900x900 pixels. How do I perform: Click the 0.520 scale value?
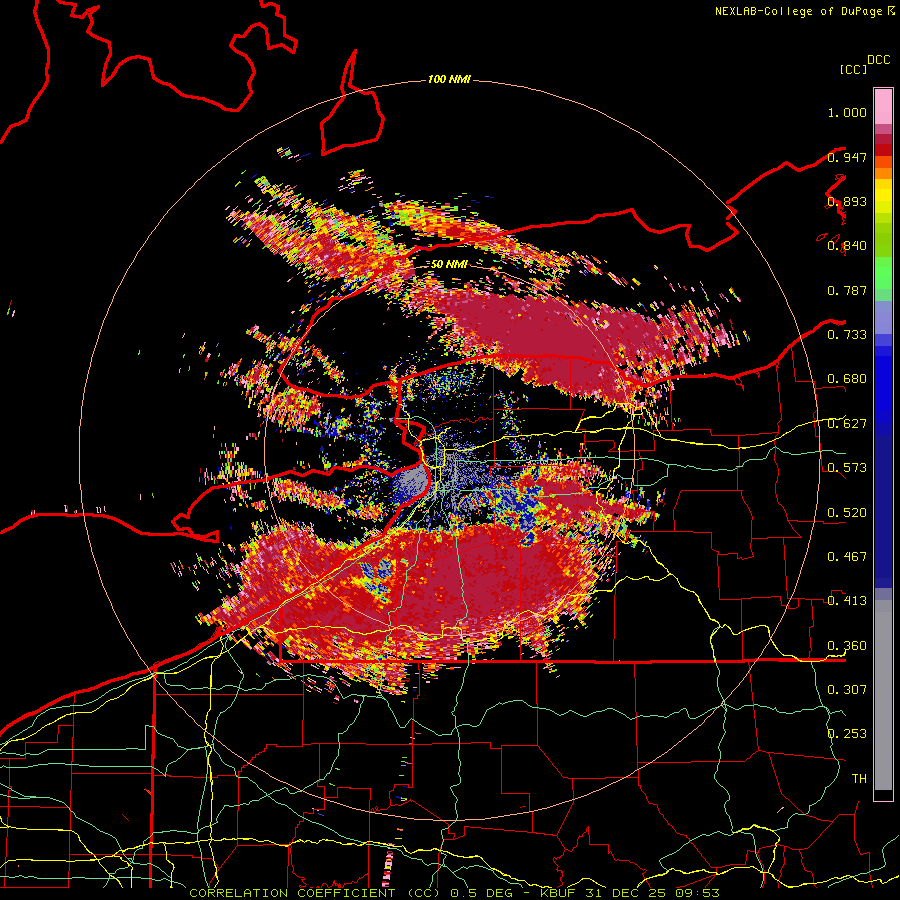(847, 513)
